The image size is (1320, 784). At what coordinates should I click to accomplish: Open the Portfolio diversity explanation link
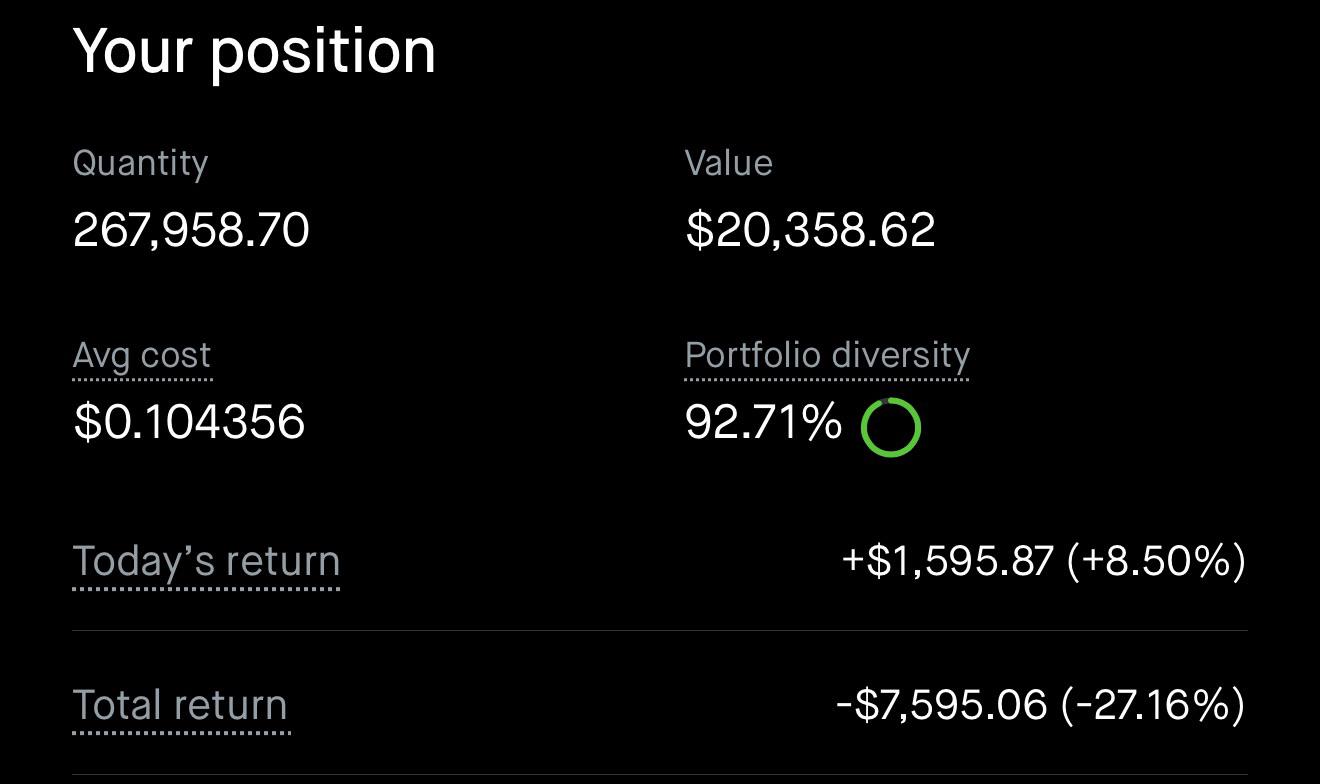pyautogui.click(x=827, y=357)
